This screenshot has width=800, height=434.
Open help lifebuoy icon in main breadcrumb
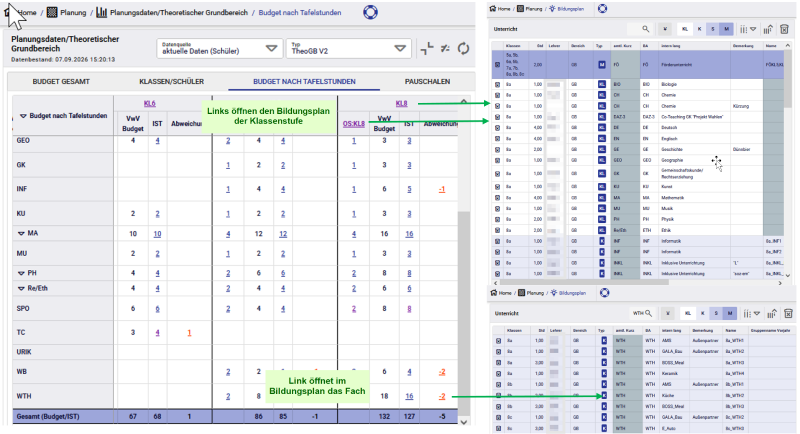370,12
